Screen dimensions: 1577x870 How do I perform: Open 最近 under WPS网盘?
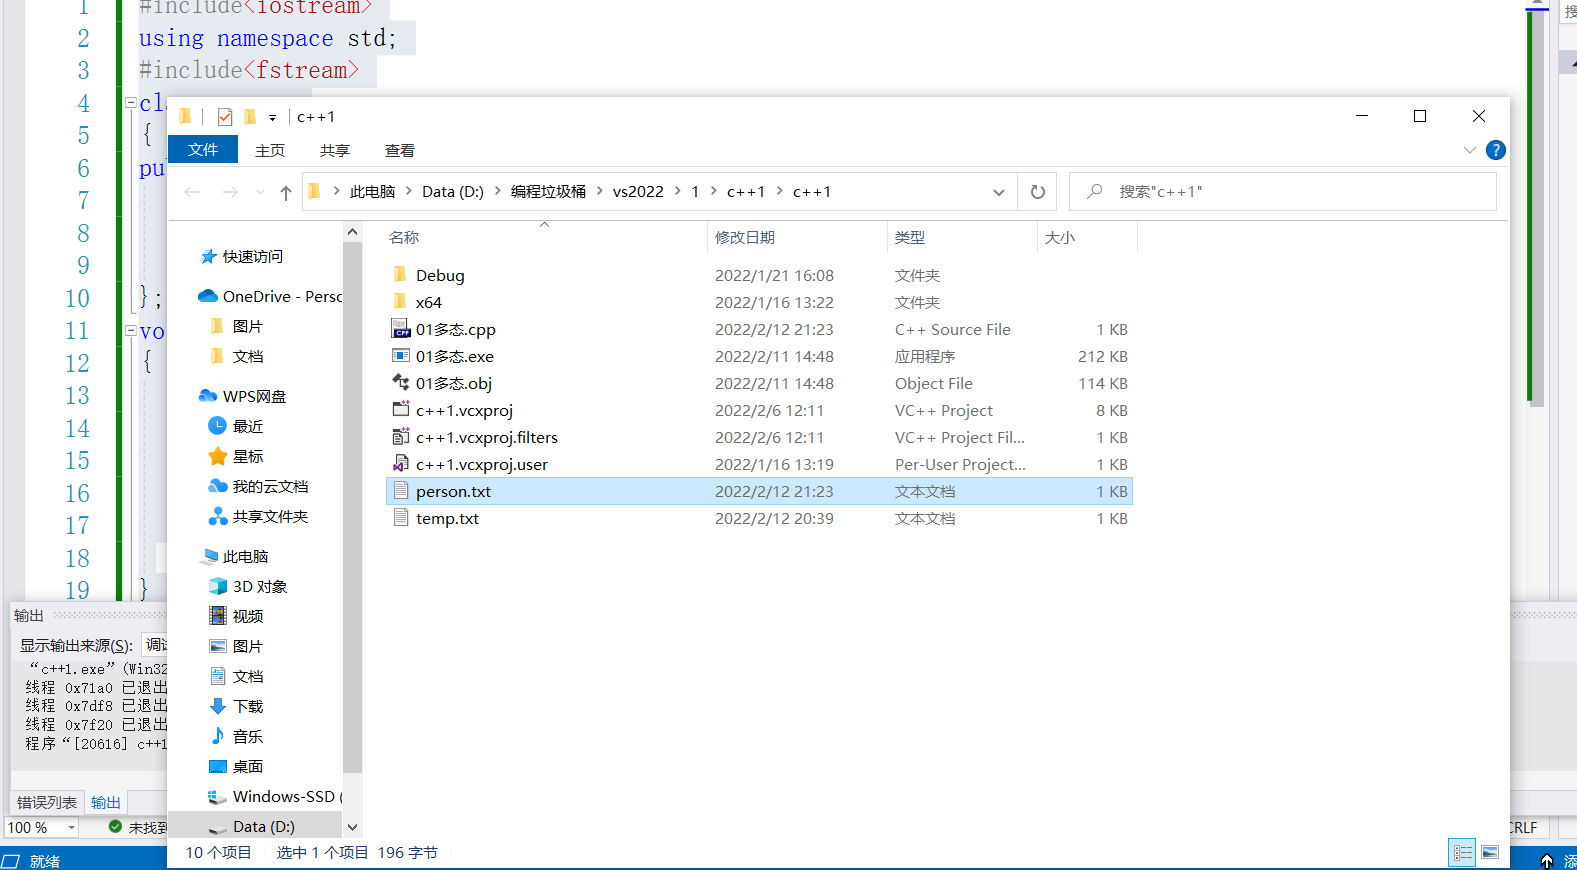[247, 426]
